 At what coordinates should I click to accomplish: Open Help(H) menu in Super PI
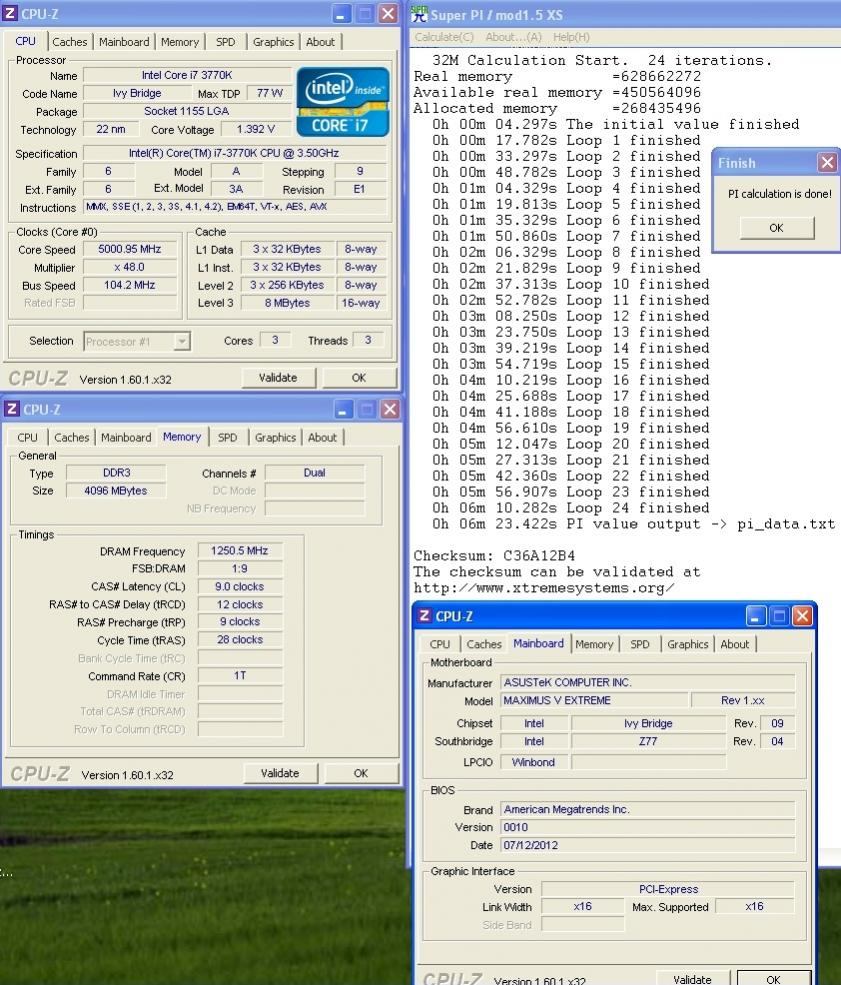[x=571, y=37]
